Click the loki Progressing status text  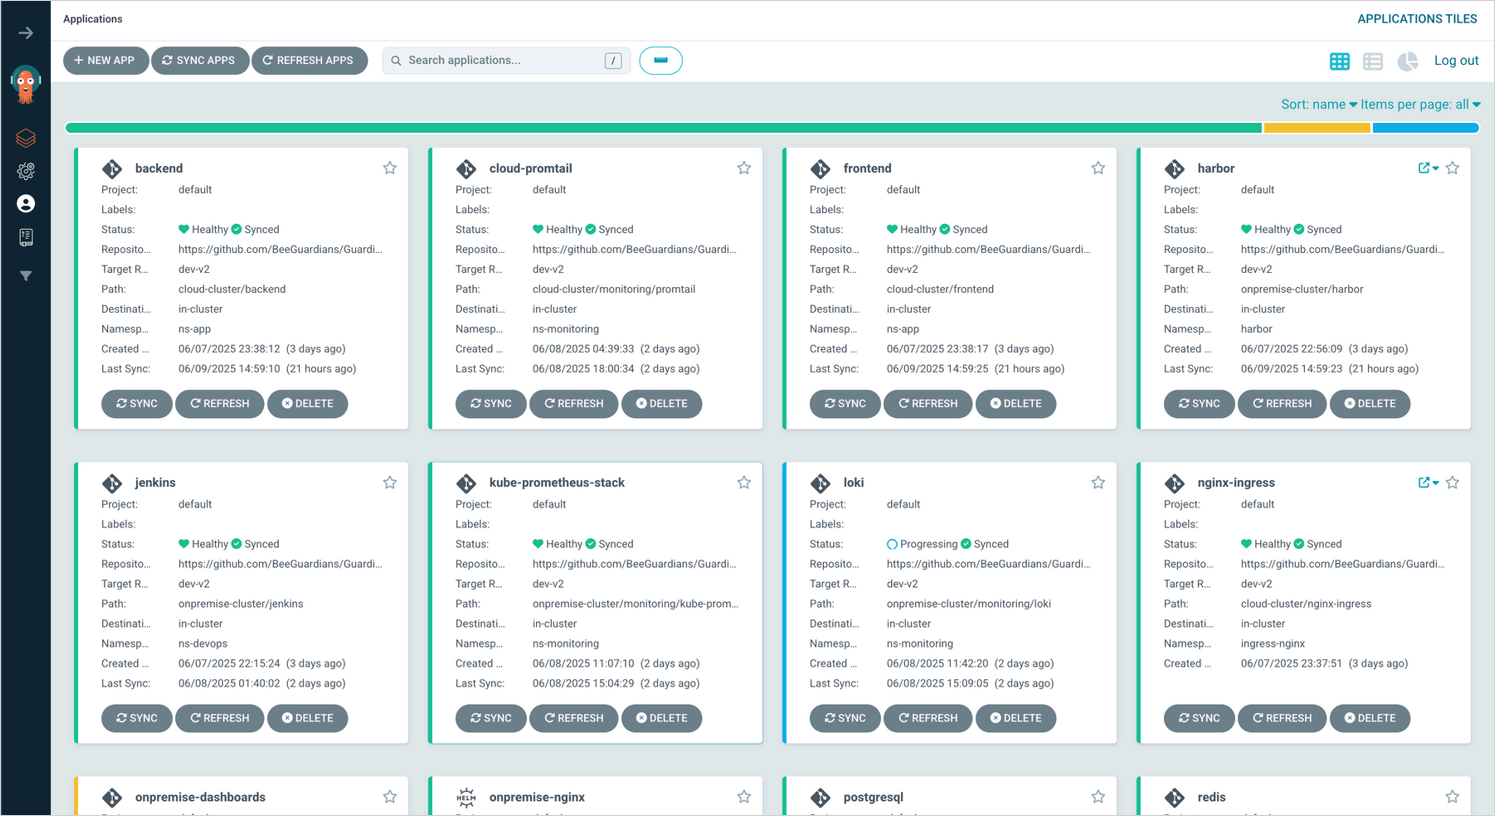pyautogui.click(x=928, y=544)
